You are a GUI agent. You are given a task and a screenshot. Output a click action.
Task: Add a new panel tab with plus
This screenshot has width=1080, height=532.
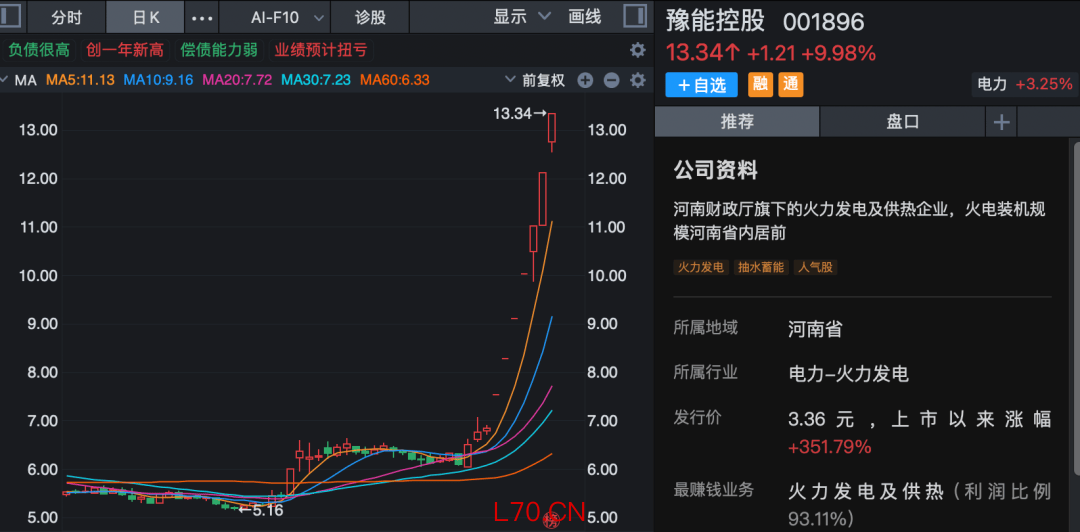tap(1001, 123)
